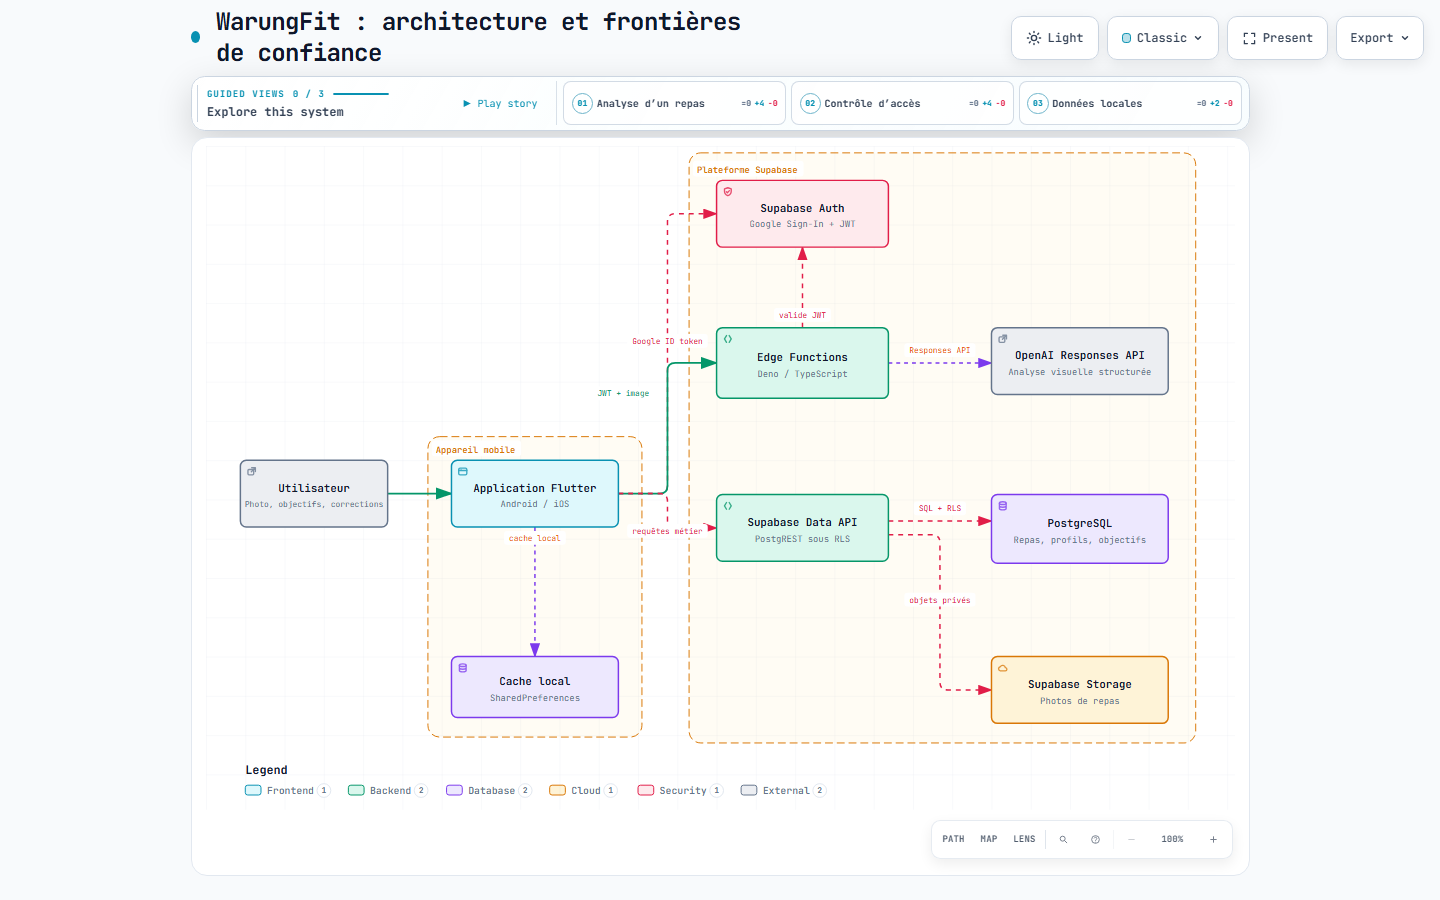Click the Database legend swatch
This screenshot has height=900, width=1440.
pyautogui.click(x=454, y=791)
